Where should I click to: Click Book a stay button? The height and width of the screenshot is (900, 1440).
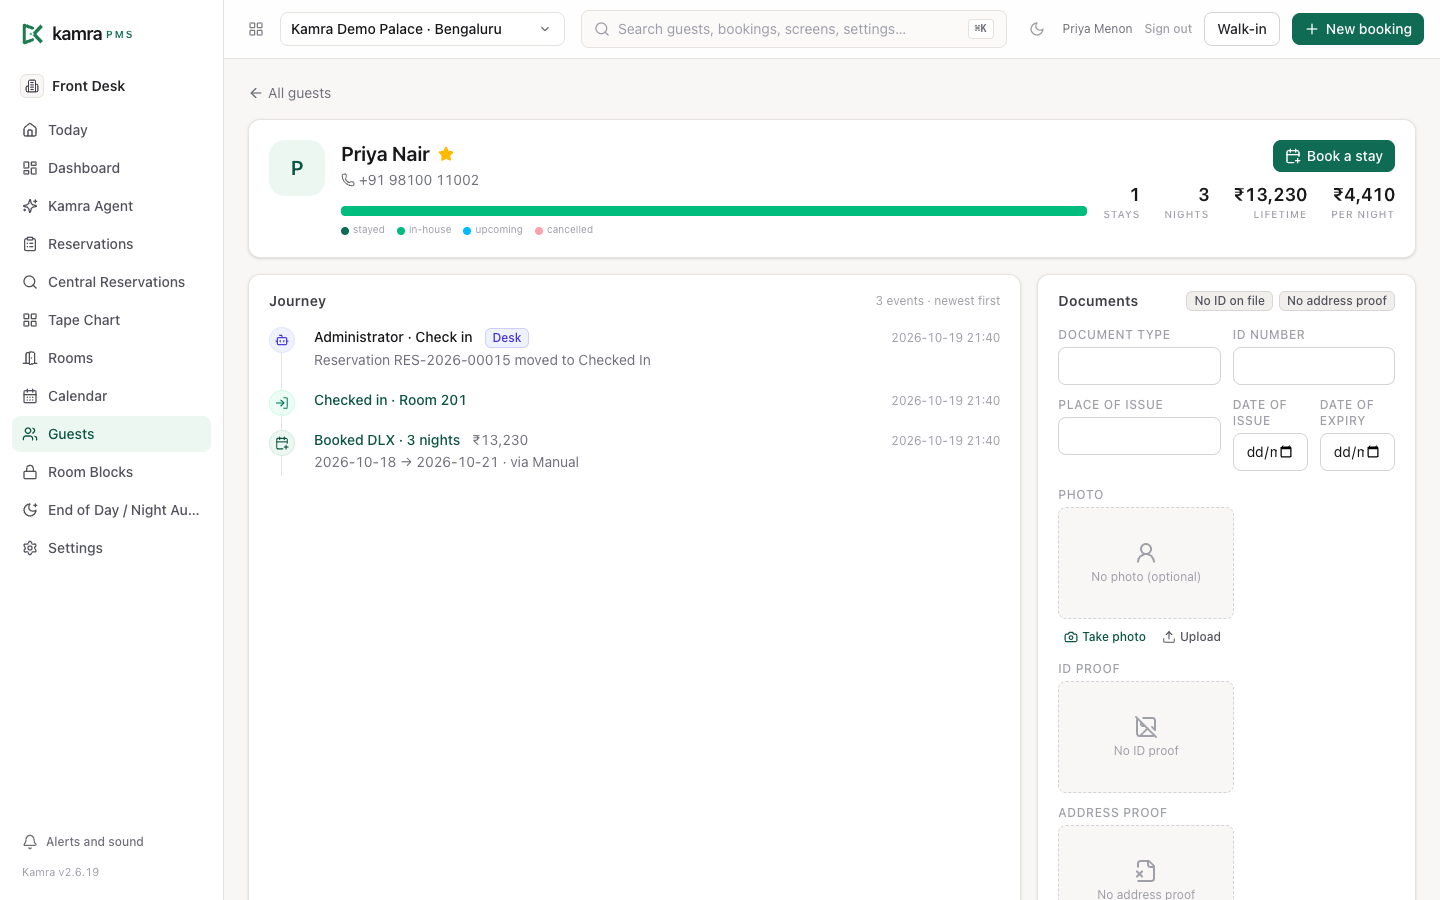1334,156
